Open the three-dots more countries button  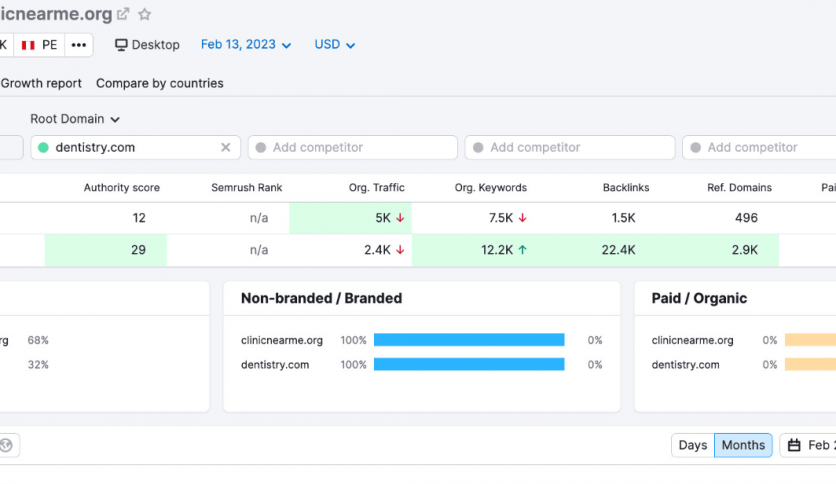click(x=79, y=45)
